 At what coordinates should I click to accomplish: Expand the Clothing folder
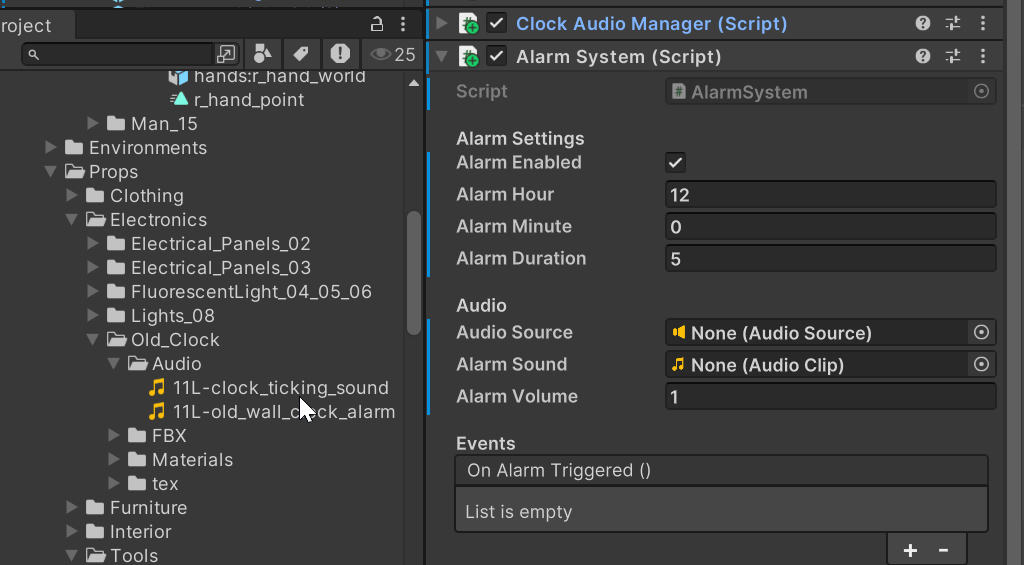(72, 195)
